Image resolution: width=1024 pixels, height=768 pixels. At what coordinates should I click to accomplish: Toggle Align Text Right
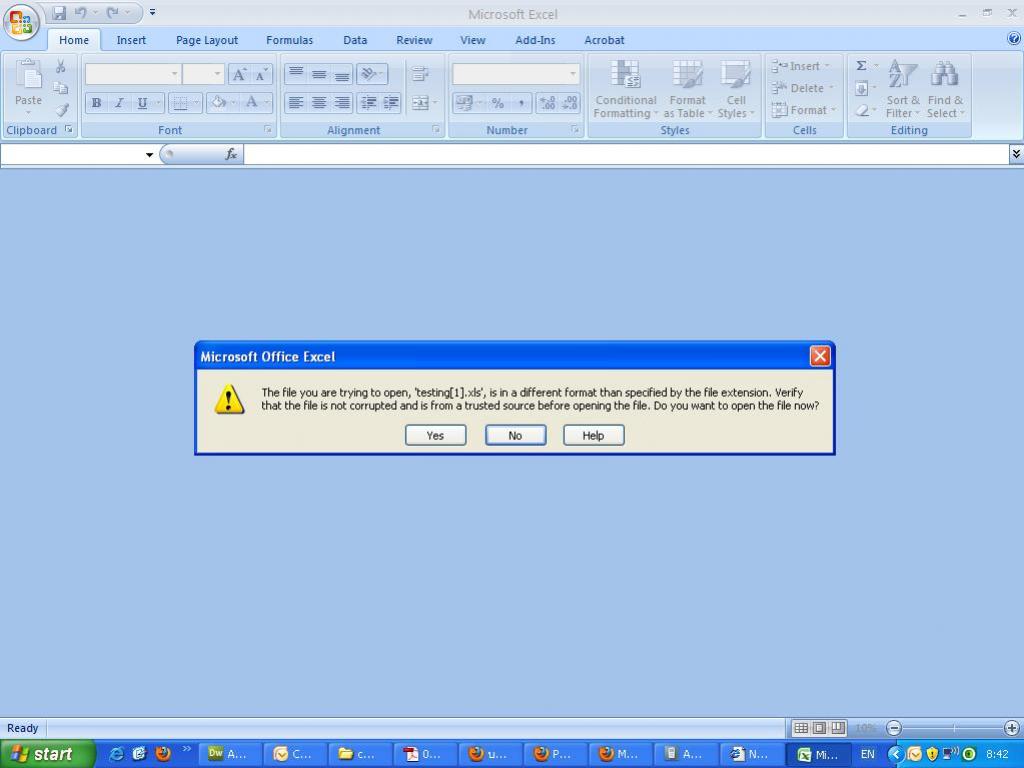[x=342, y=103]
